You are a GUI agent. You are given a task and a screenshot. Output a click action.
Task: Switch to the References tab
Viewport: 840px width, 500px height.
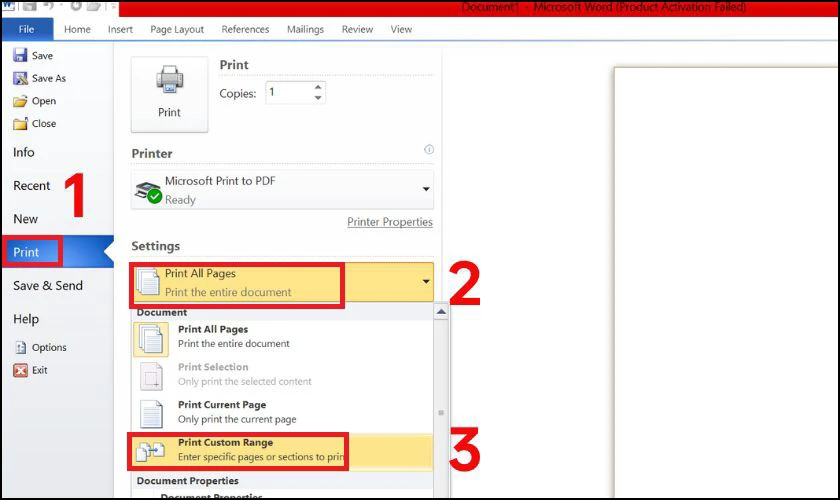245,29
